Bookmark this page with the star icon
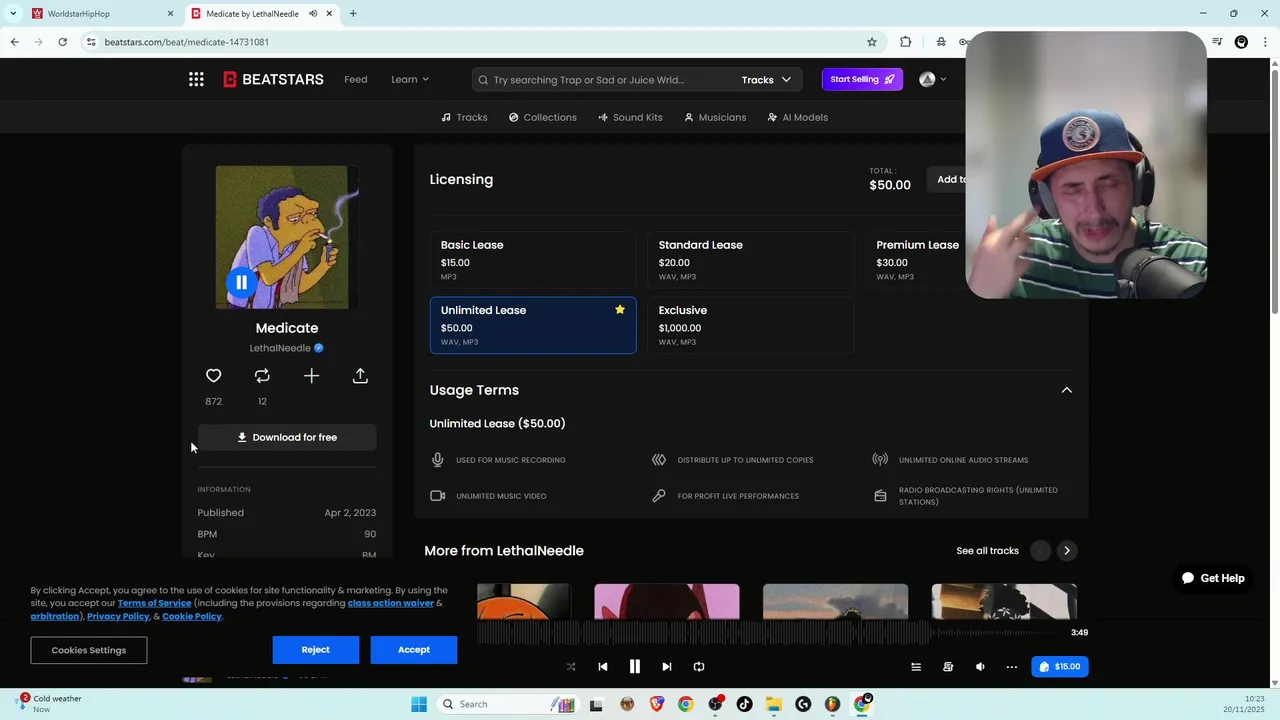Screen dimensions: 1280x720 (872, 42)
